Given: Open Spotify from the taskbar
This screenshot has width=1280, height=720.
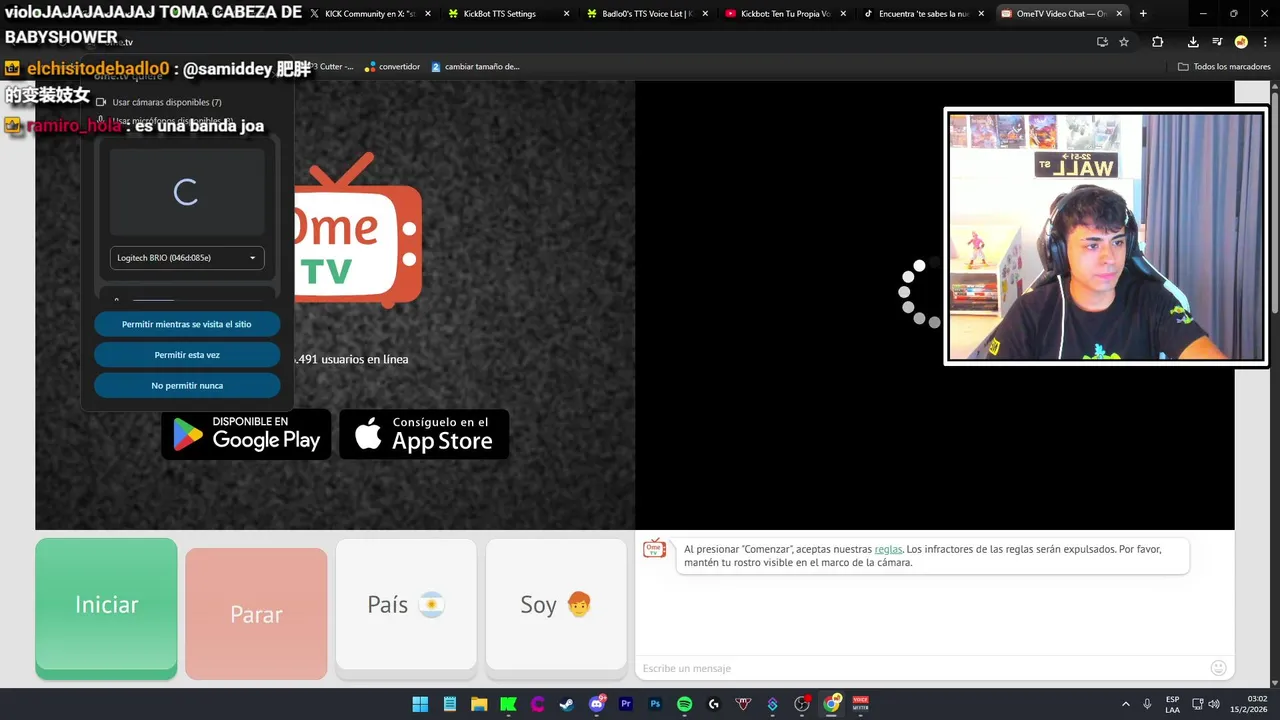Looking at the screenshot, I should (685, 704).
